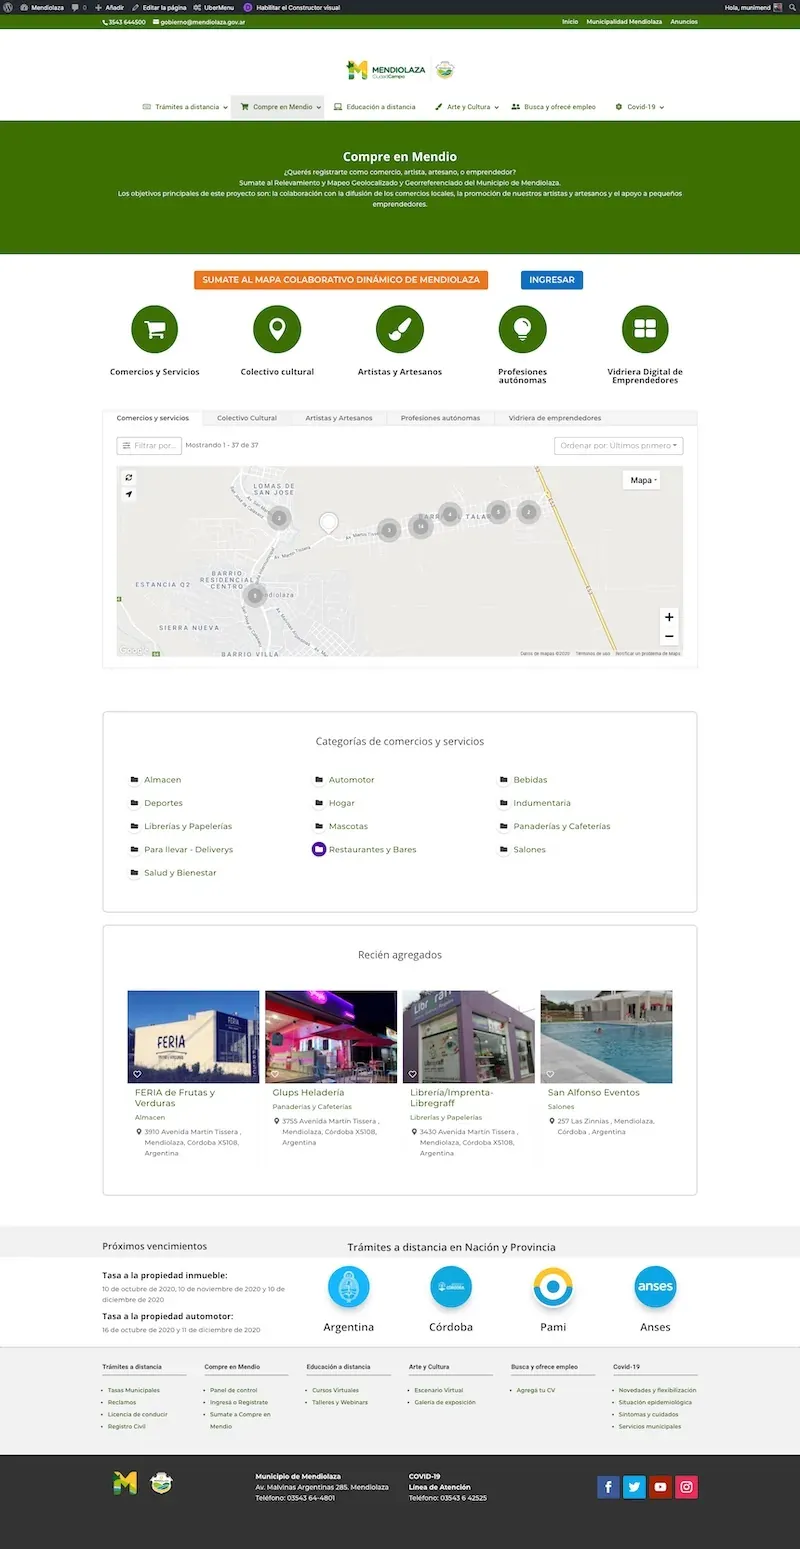The height and width of the screenshot is (1549, 800).
Task: Open the Facebook page from footer icon
Action: (608, 1487)
